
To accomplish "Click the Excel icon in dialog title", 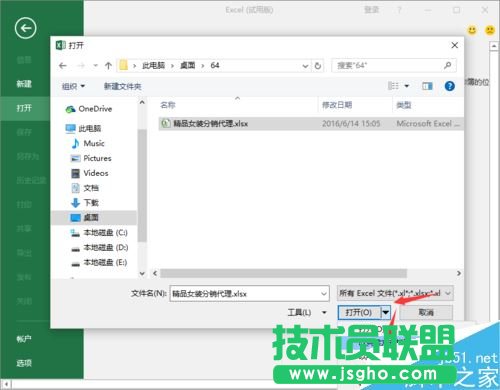I will pos(61,45).
